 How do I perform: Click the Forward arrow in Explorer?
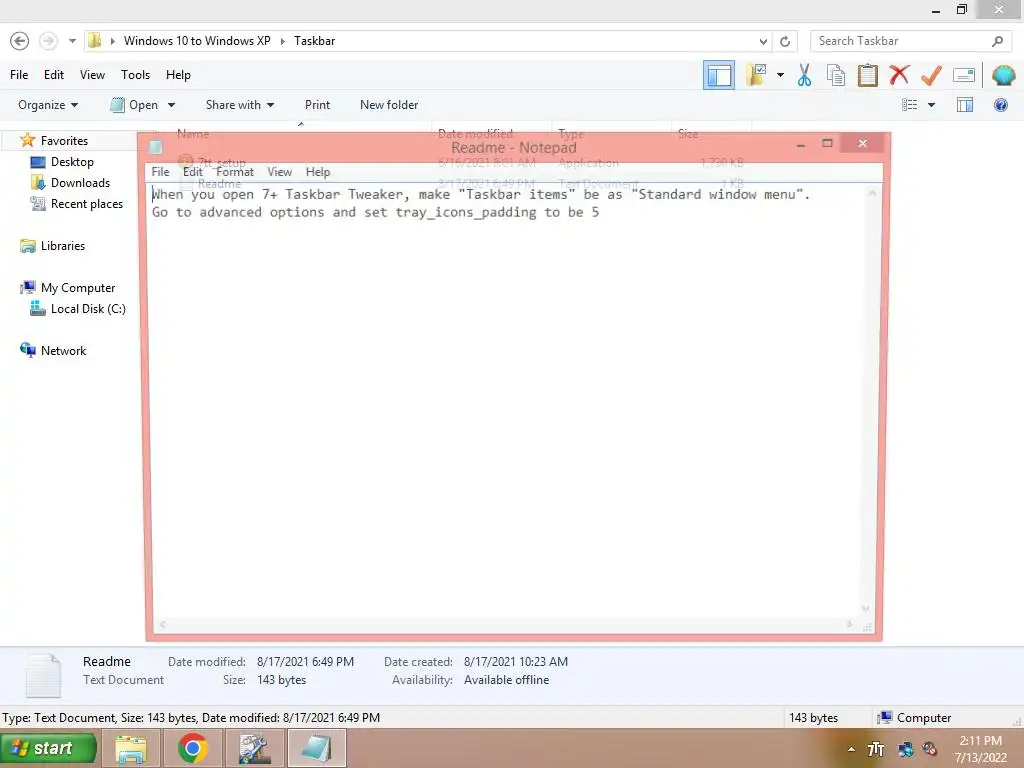(48, 41)
